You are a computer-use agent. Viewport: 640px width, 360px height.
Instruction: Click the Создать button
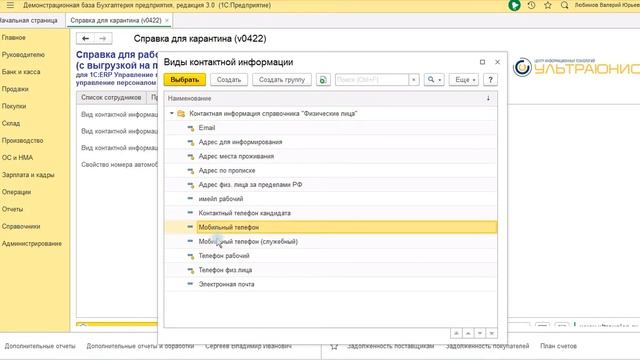point(229,80)
